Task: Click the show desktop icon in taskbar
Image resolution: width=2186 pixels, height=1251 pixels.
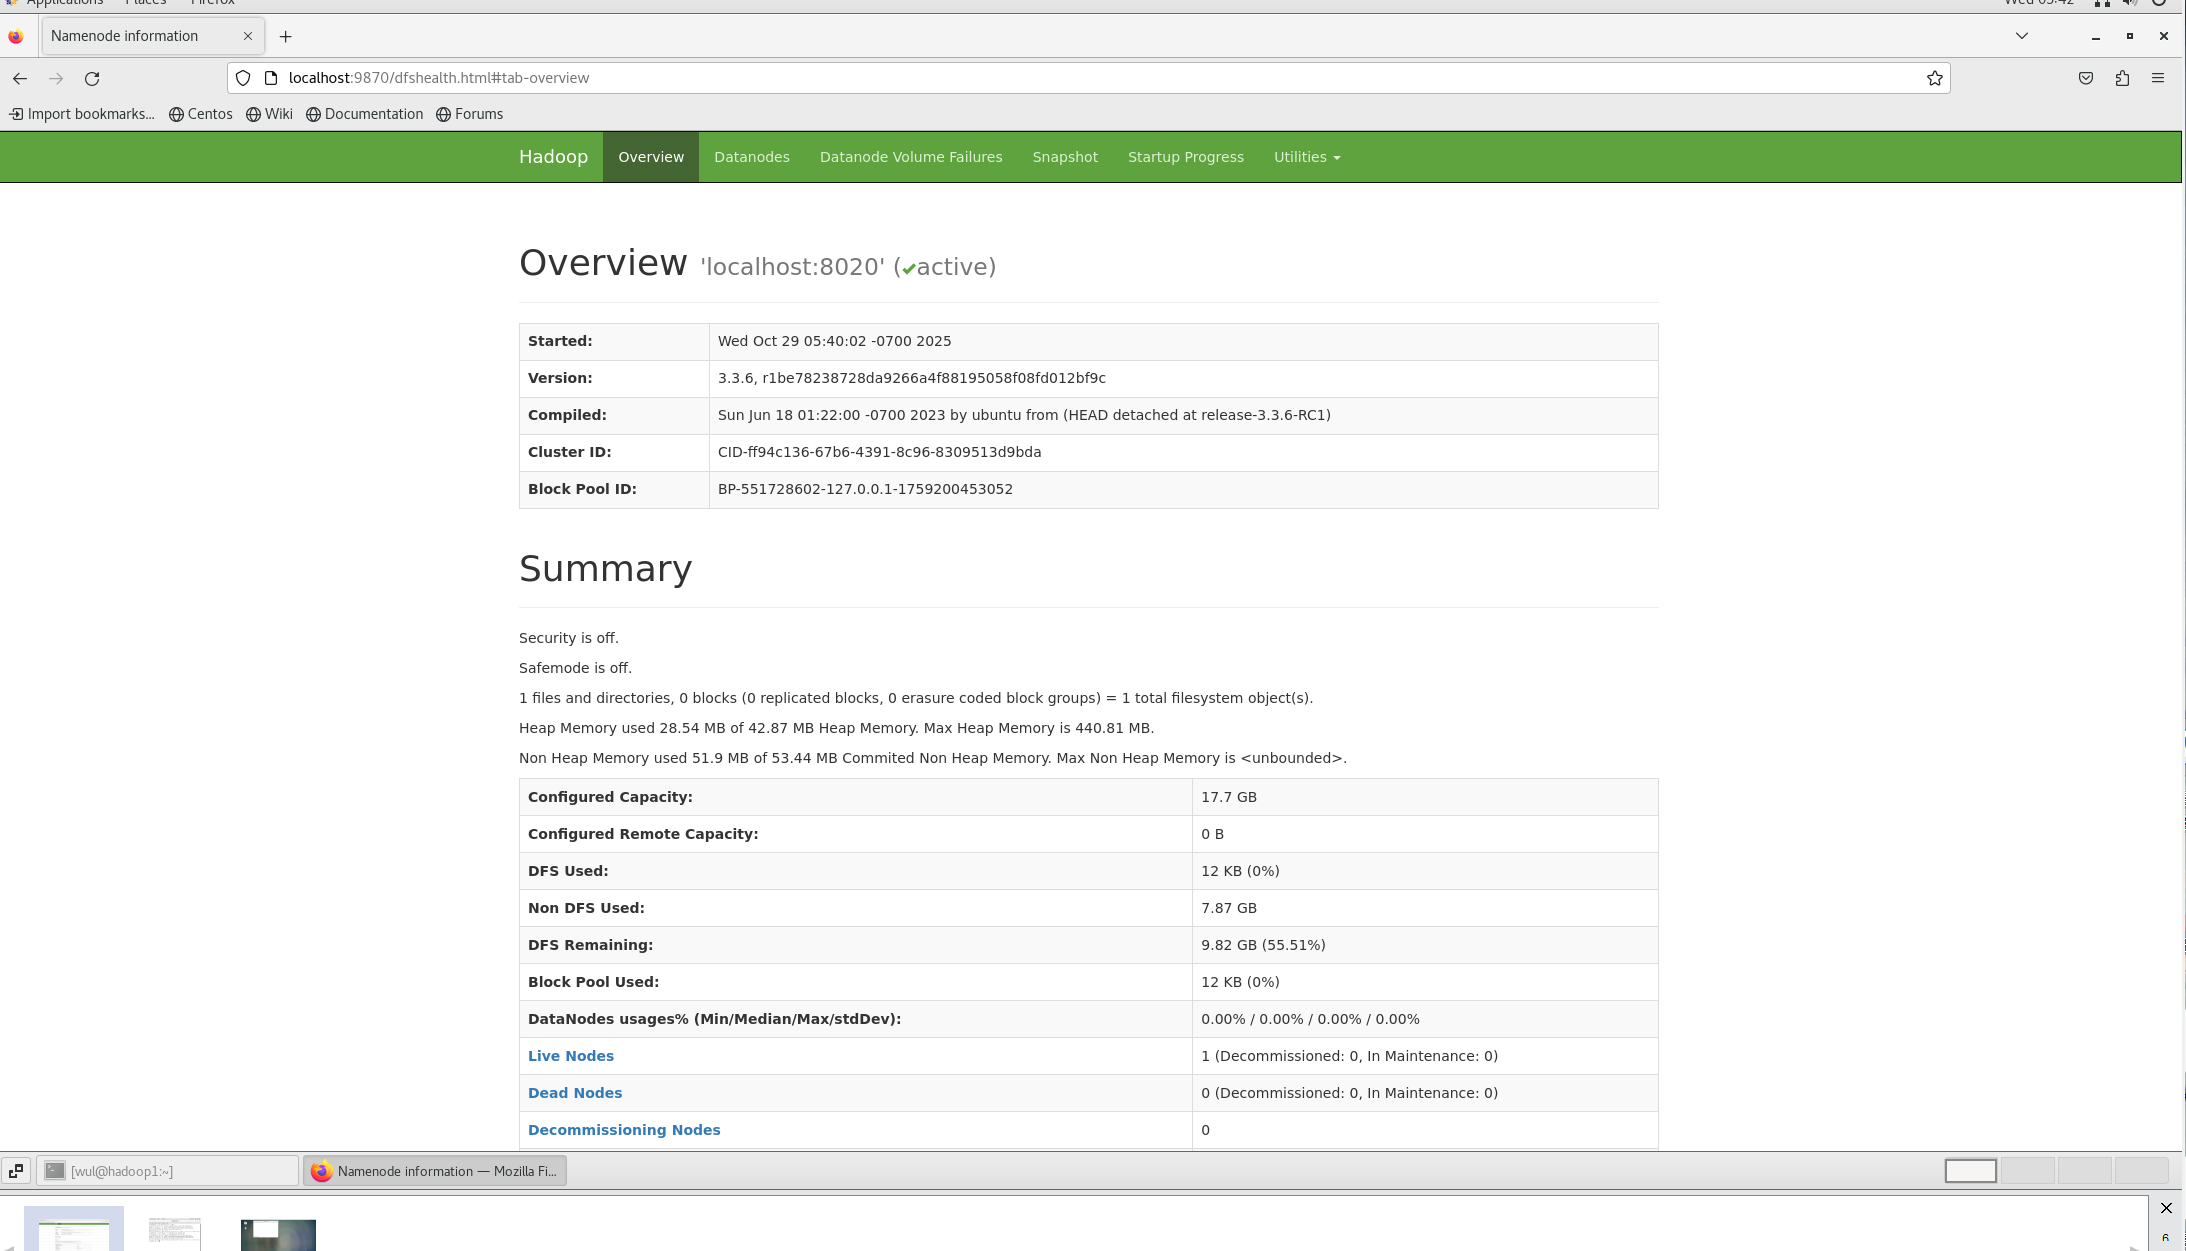Action: pos(16,1171)
